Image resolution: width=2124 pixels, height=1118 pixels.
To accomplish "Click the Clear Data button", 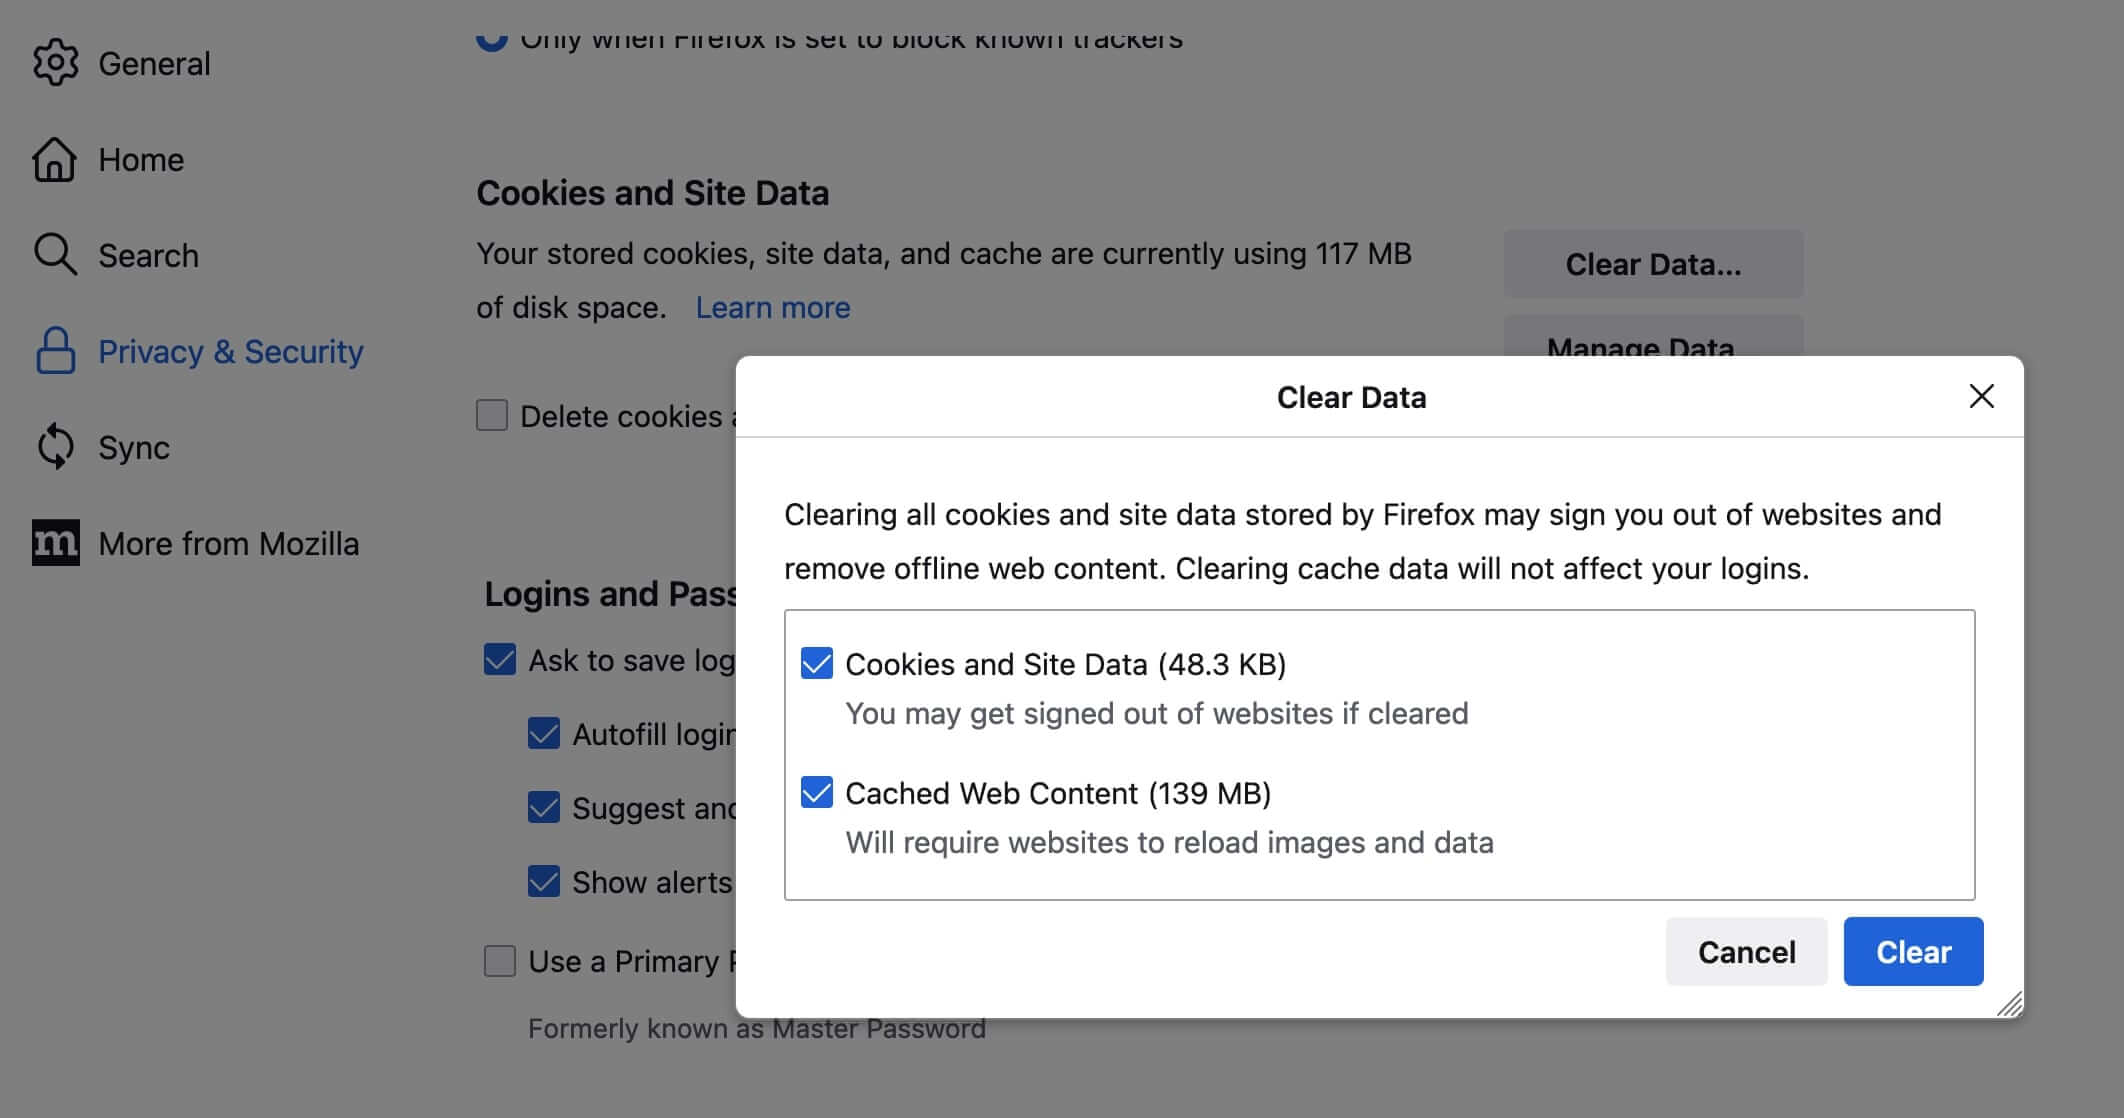I will pyautogui.click(x=1652, y=264).
